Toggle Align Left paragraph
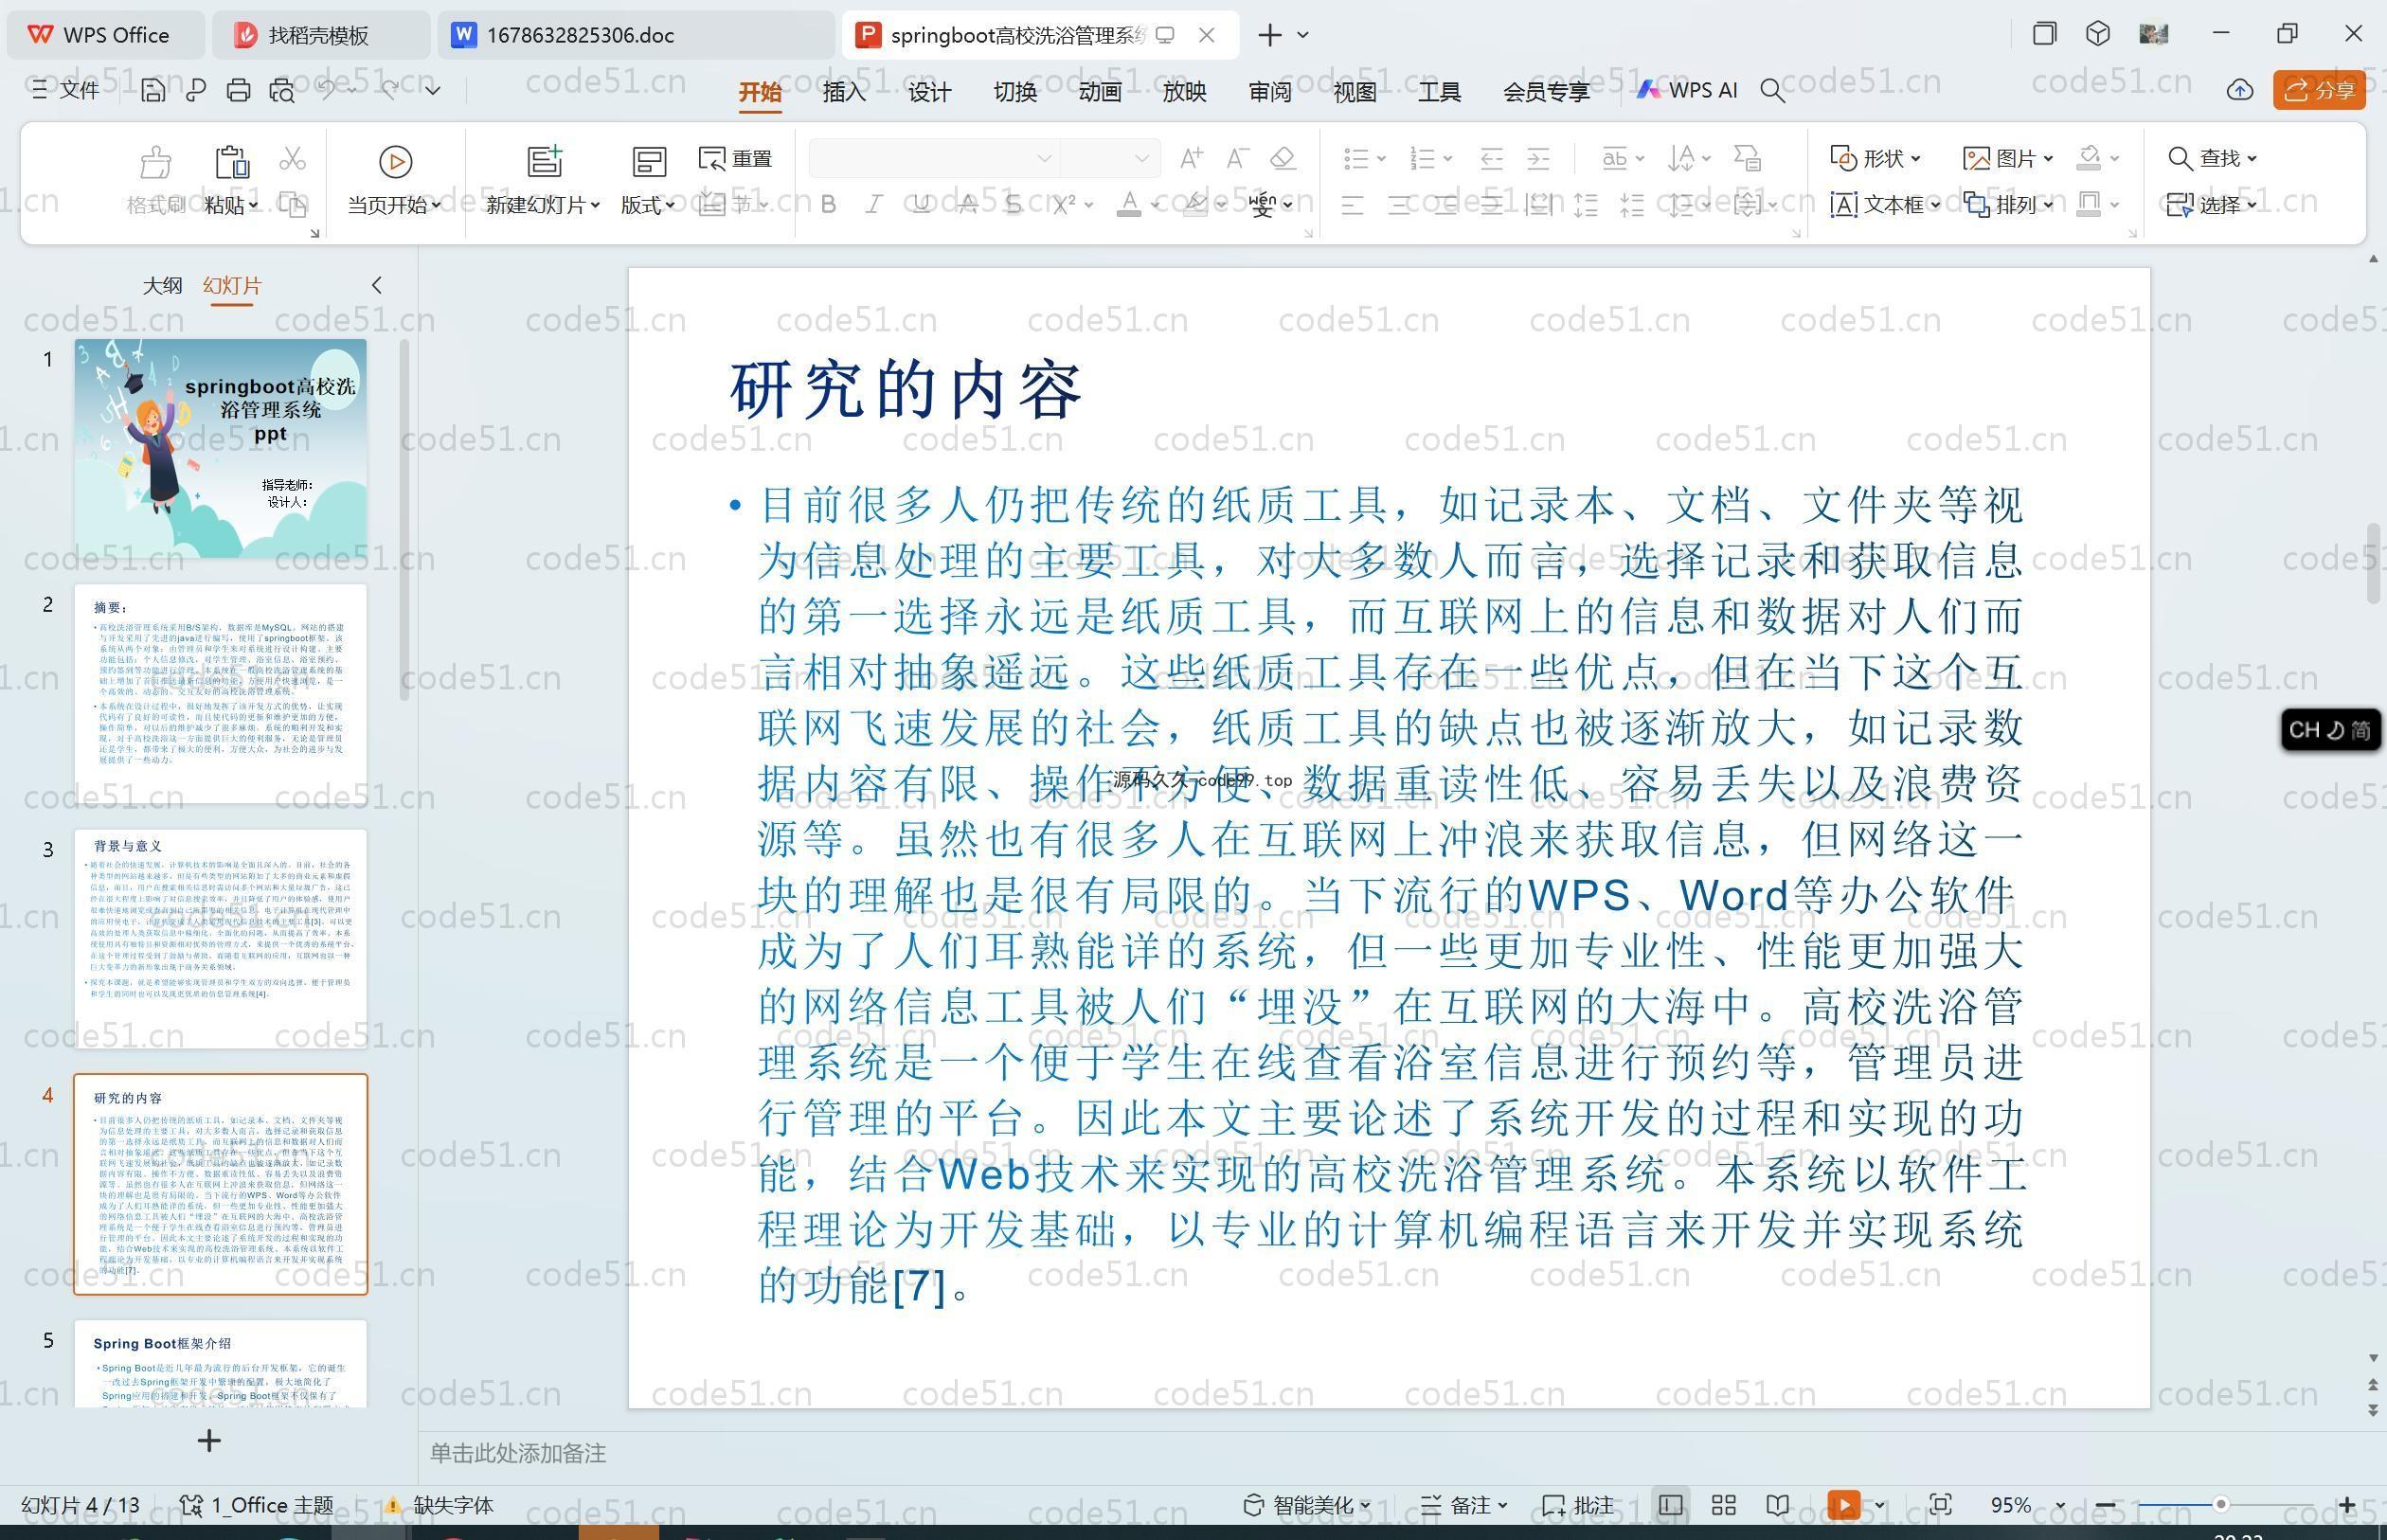Viewport: 2387px width, 1540px height. (x=1352, y=205)
